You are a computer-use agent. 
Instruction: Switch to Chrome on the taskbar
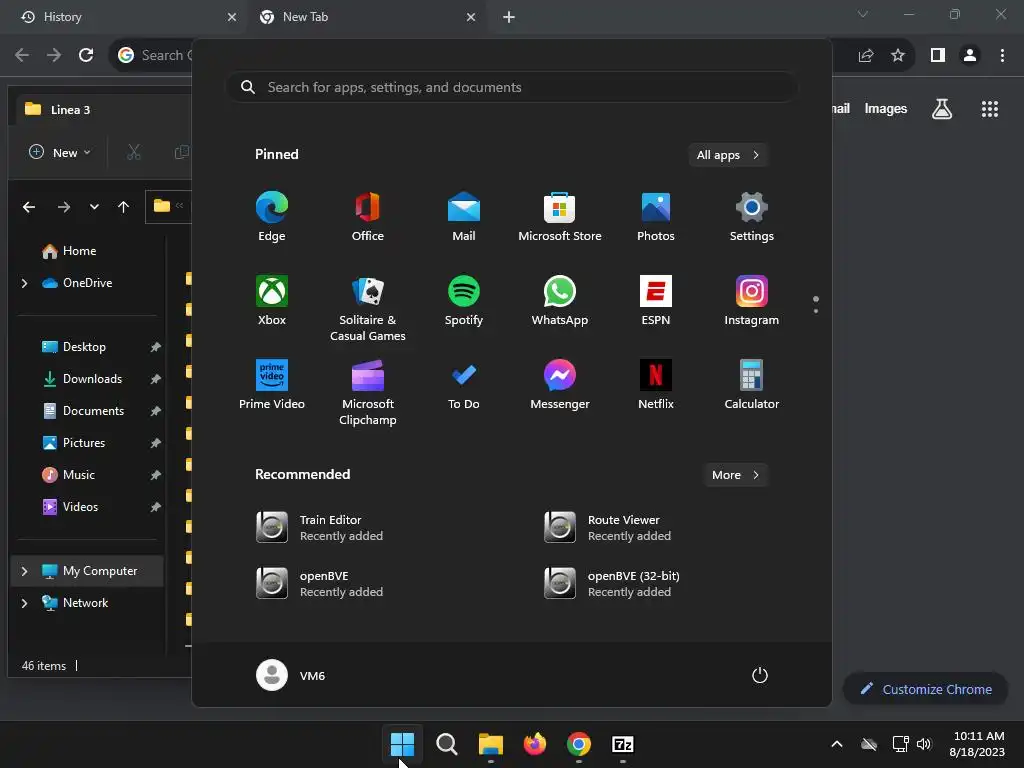coord(579,744)
